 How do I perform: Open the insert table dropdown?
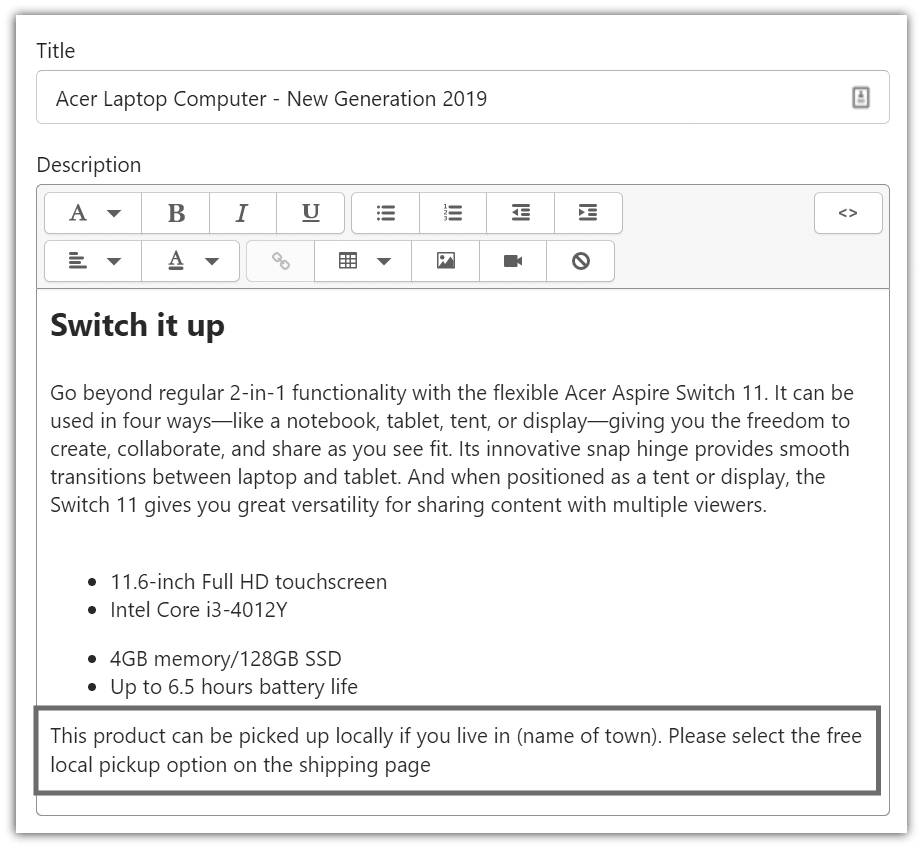[x=363, y=261]
